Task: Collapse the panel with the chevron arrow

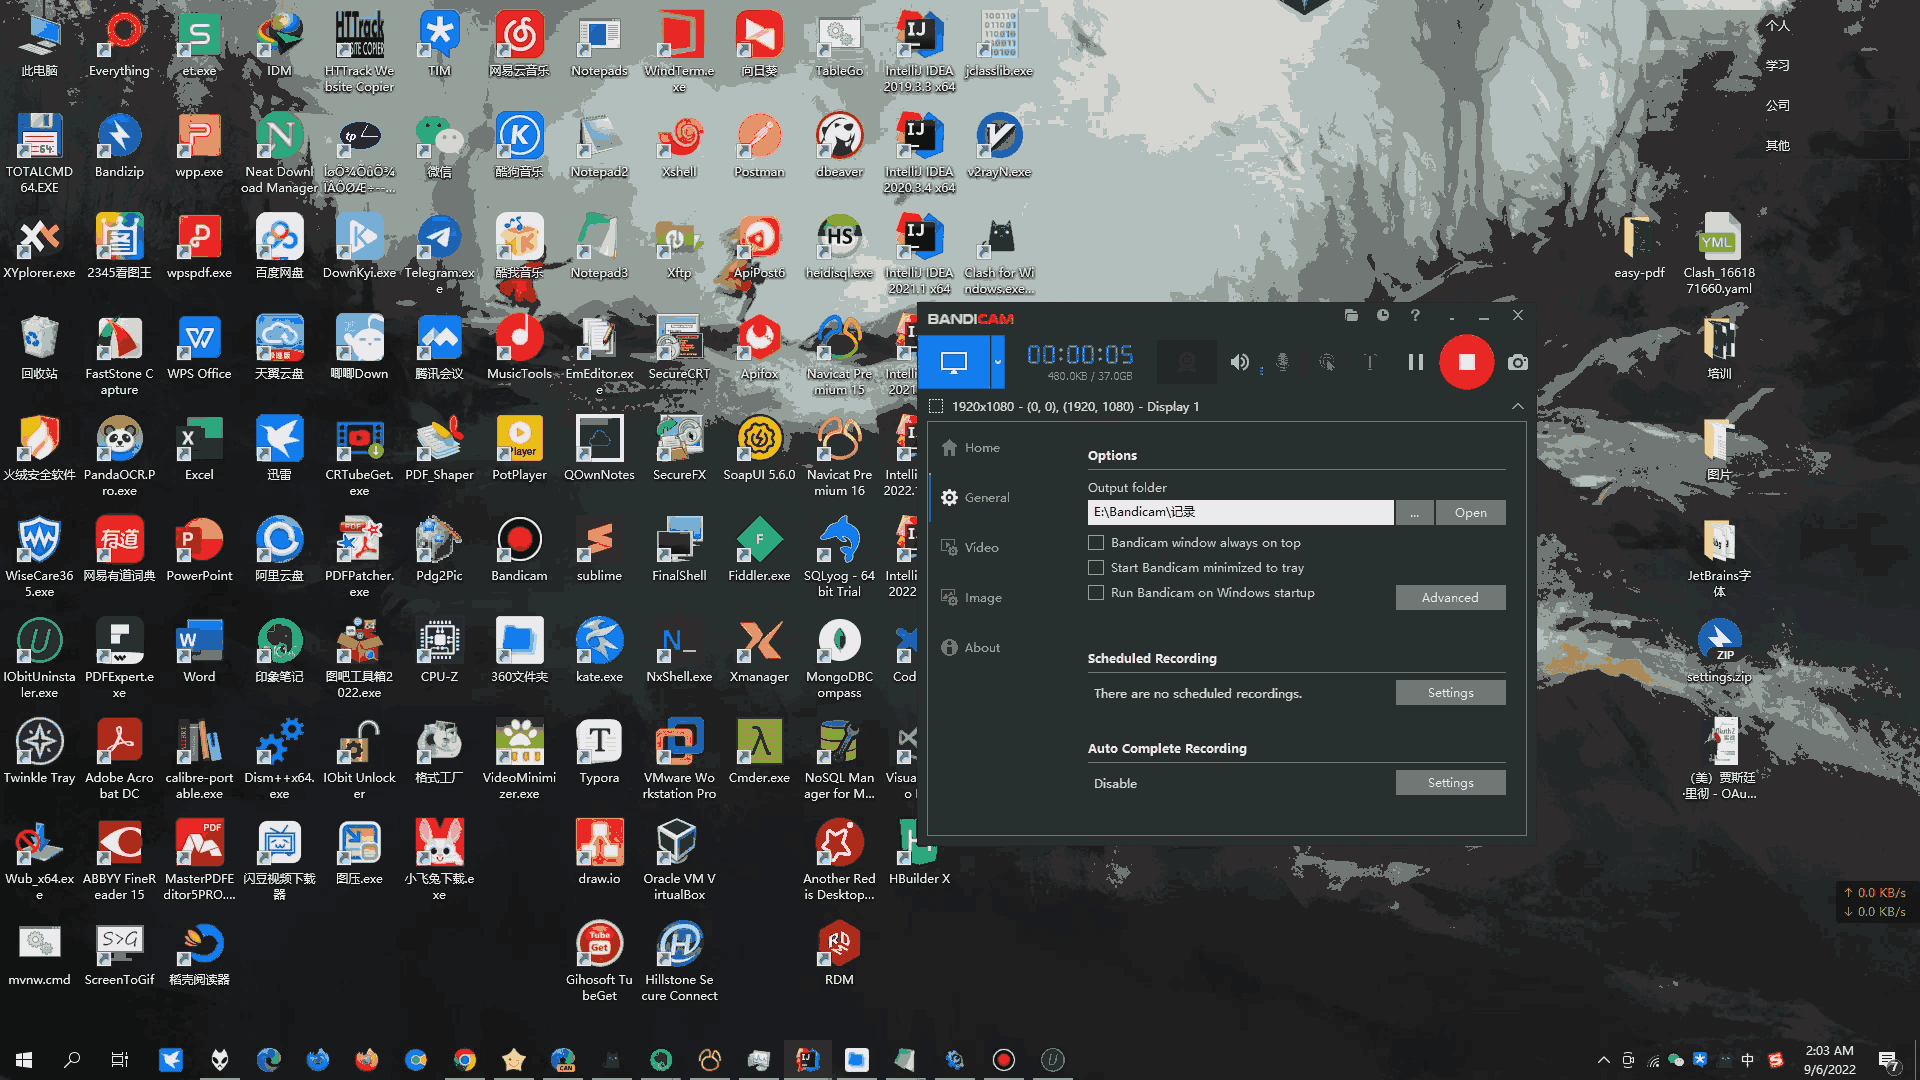Action: 1517,406
